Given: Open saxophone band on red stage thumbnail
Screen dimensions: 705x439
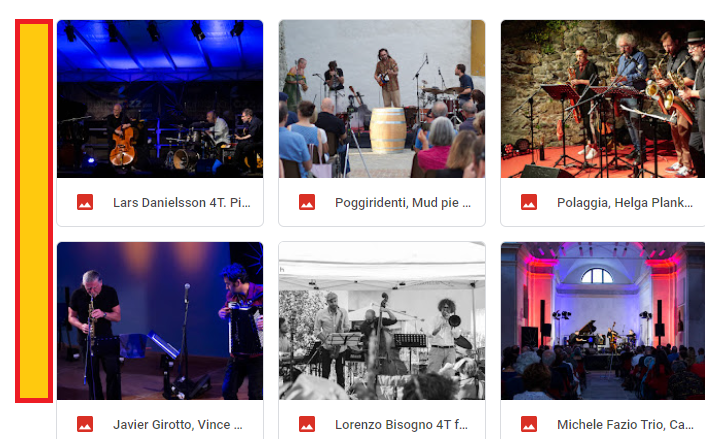Looking at the screenshot, I should pyautogui.click(x=603, y=99).
